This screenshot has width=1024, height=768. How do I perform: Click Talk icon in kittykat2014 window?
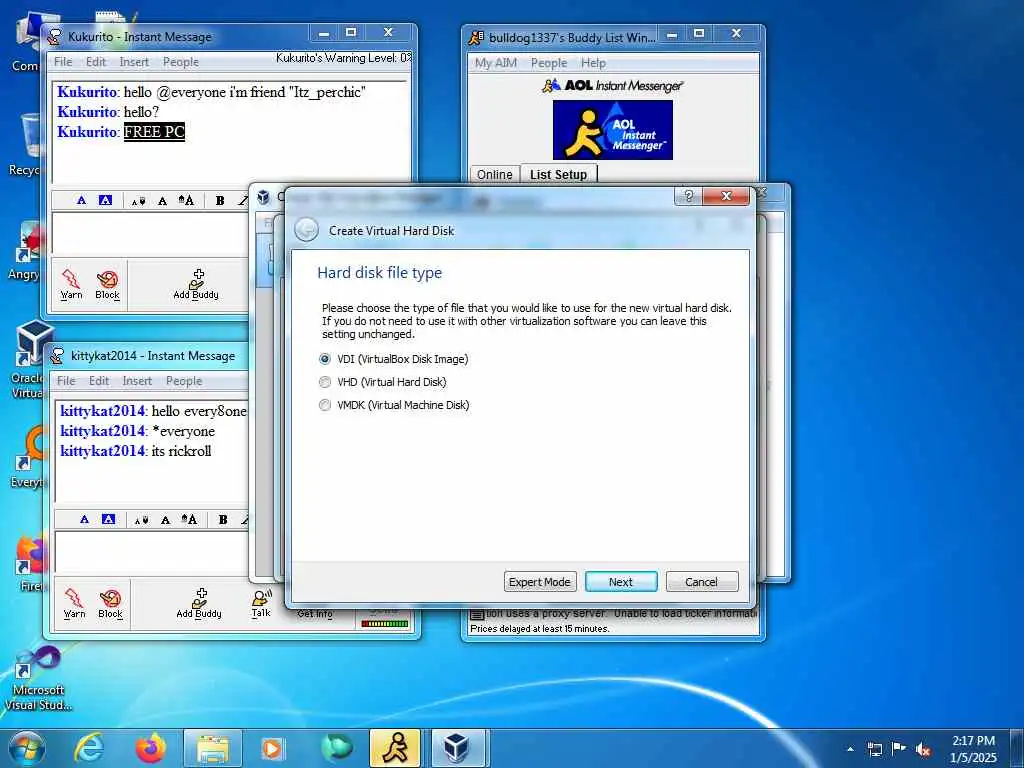[261, 603]
